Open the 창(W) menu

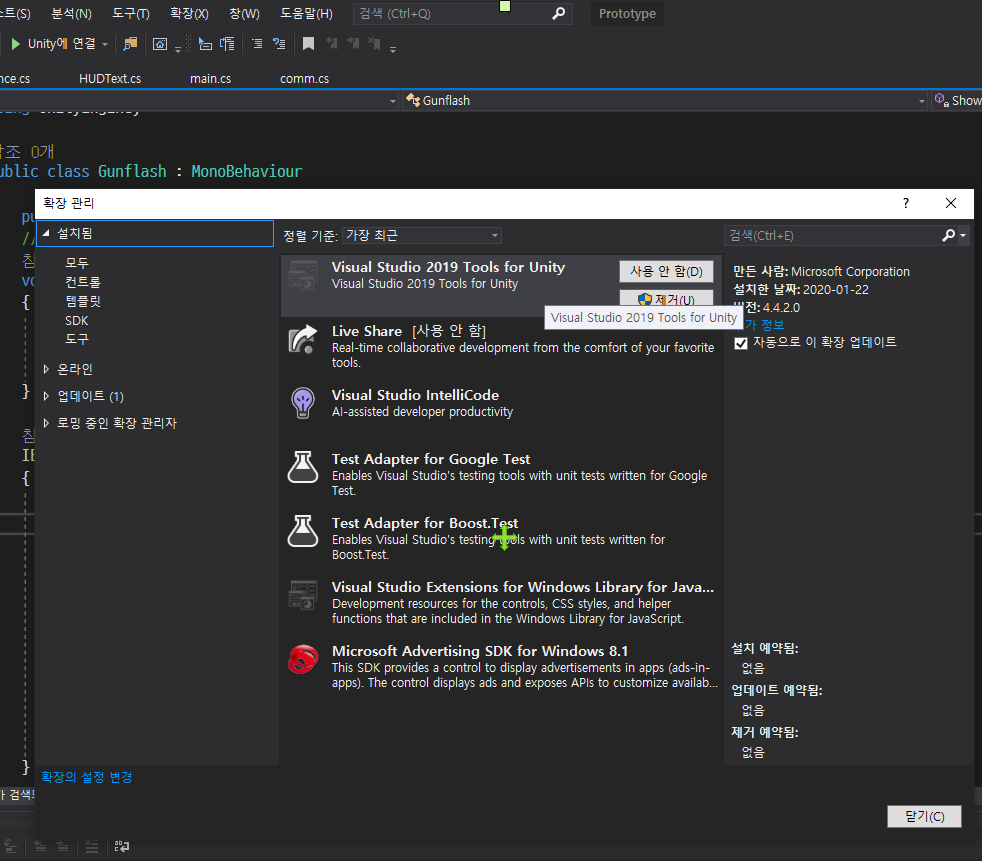pos(244,13)
